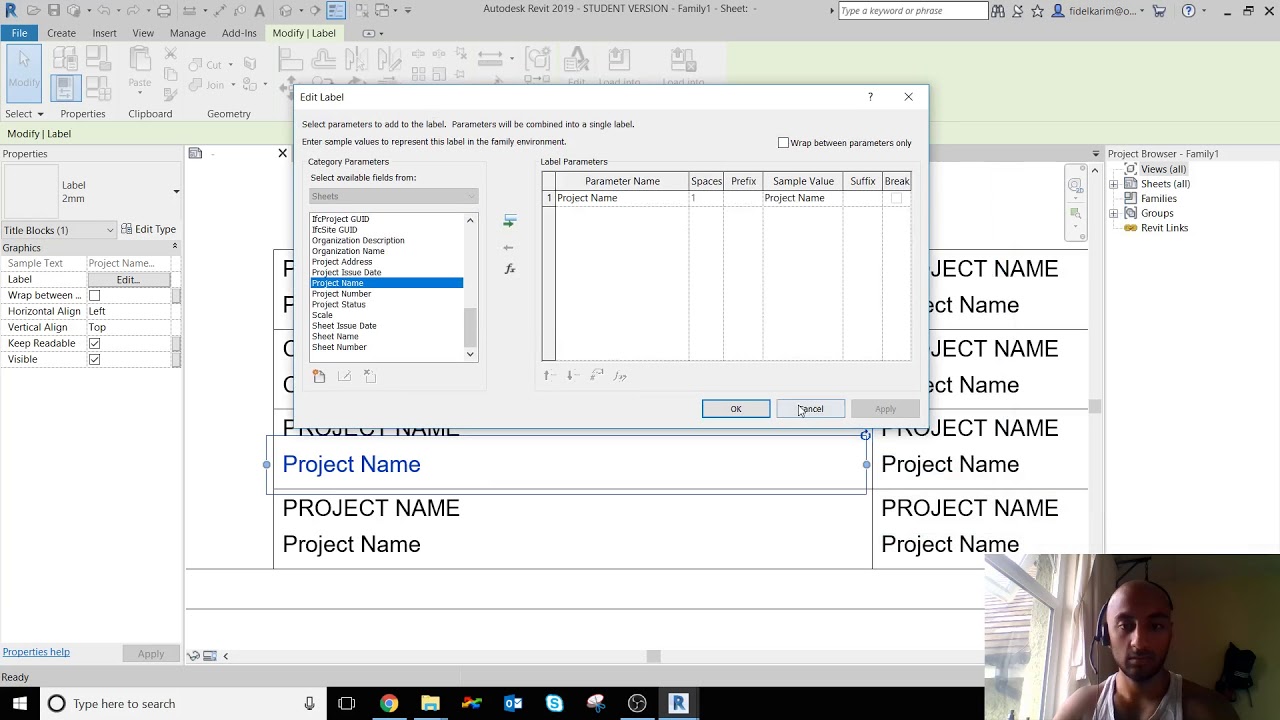Click the binoculars search icon
Image resolution: width=1280 pixels, height=720 pixels.
click(997, 11)
